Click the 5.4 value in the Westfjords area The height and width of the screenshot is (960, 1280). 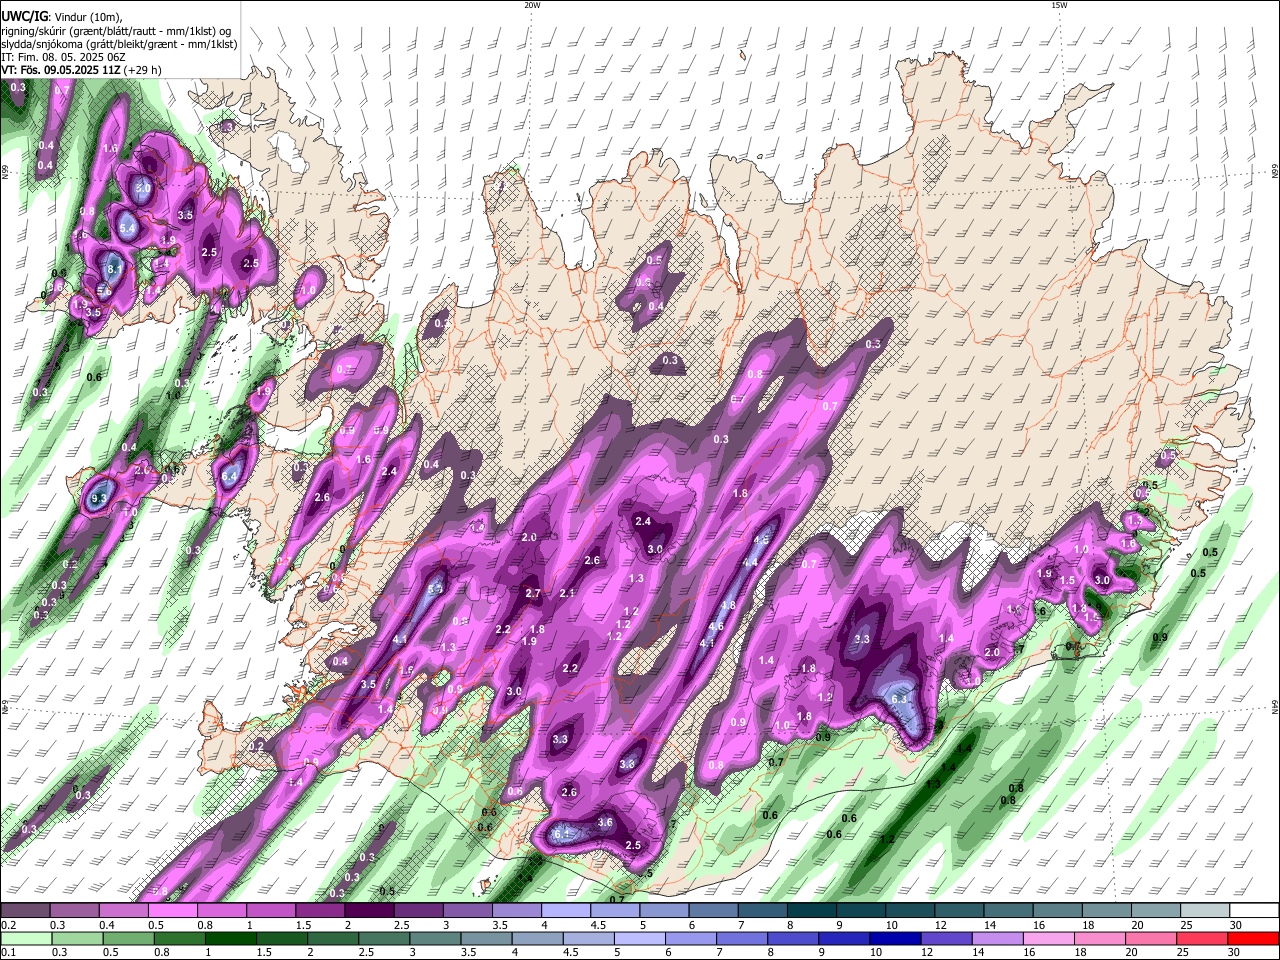tap(127, 228)
